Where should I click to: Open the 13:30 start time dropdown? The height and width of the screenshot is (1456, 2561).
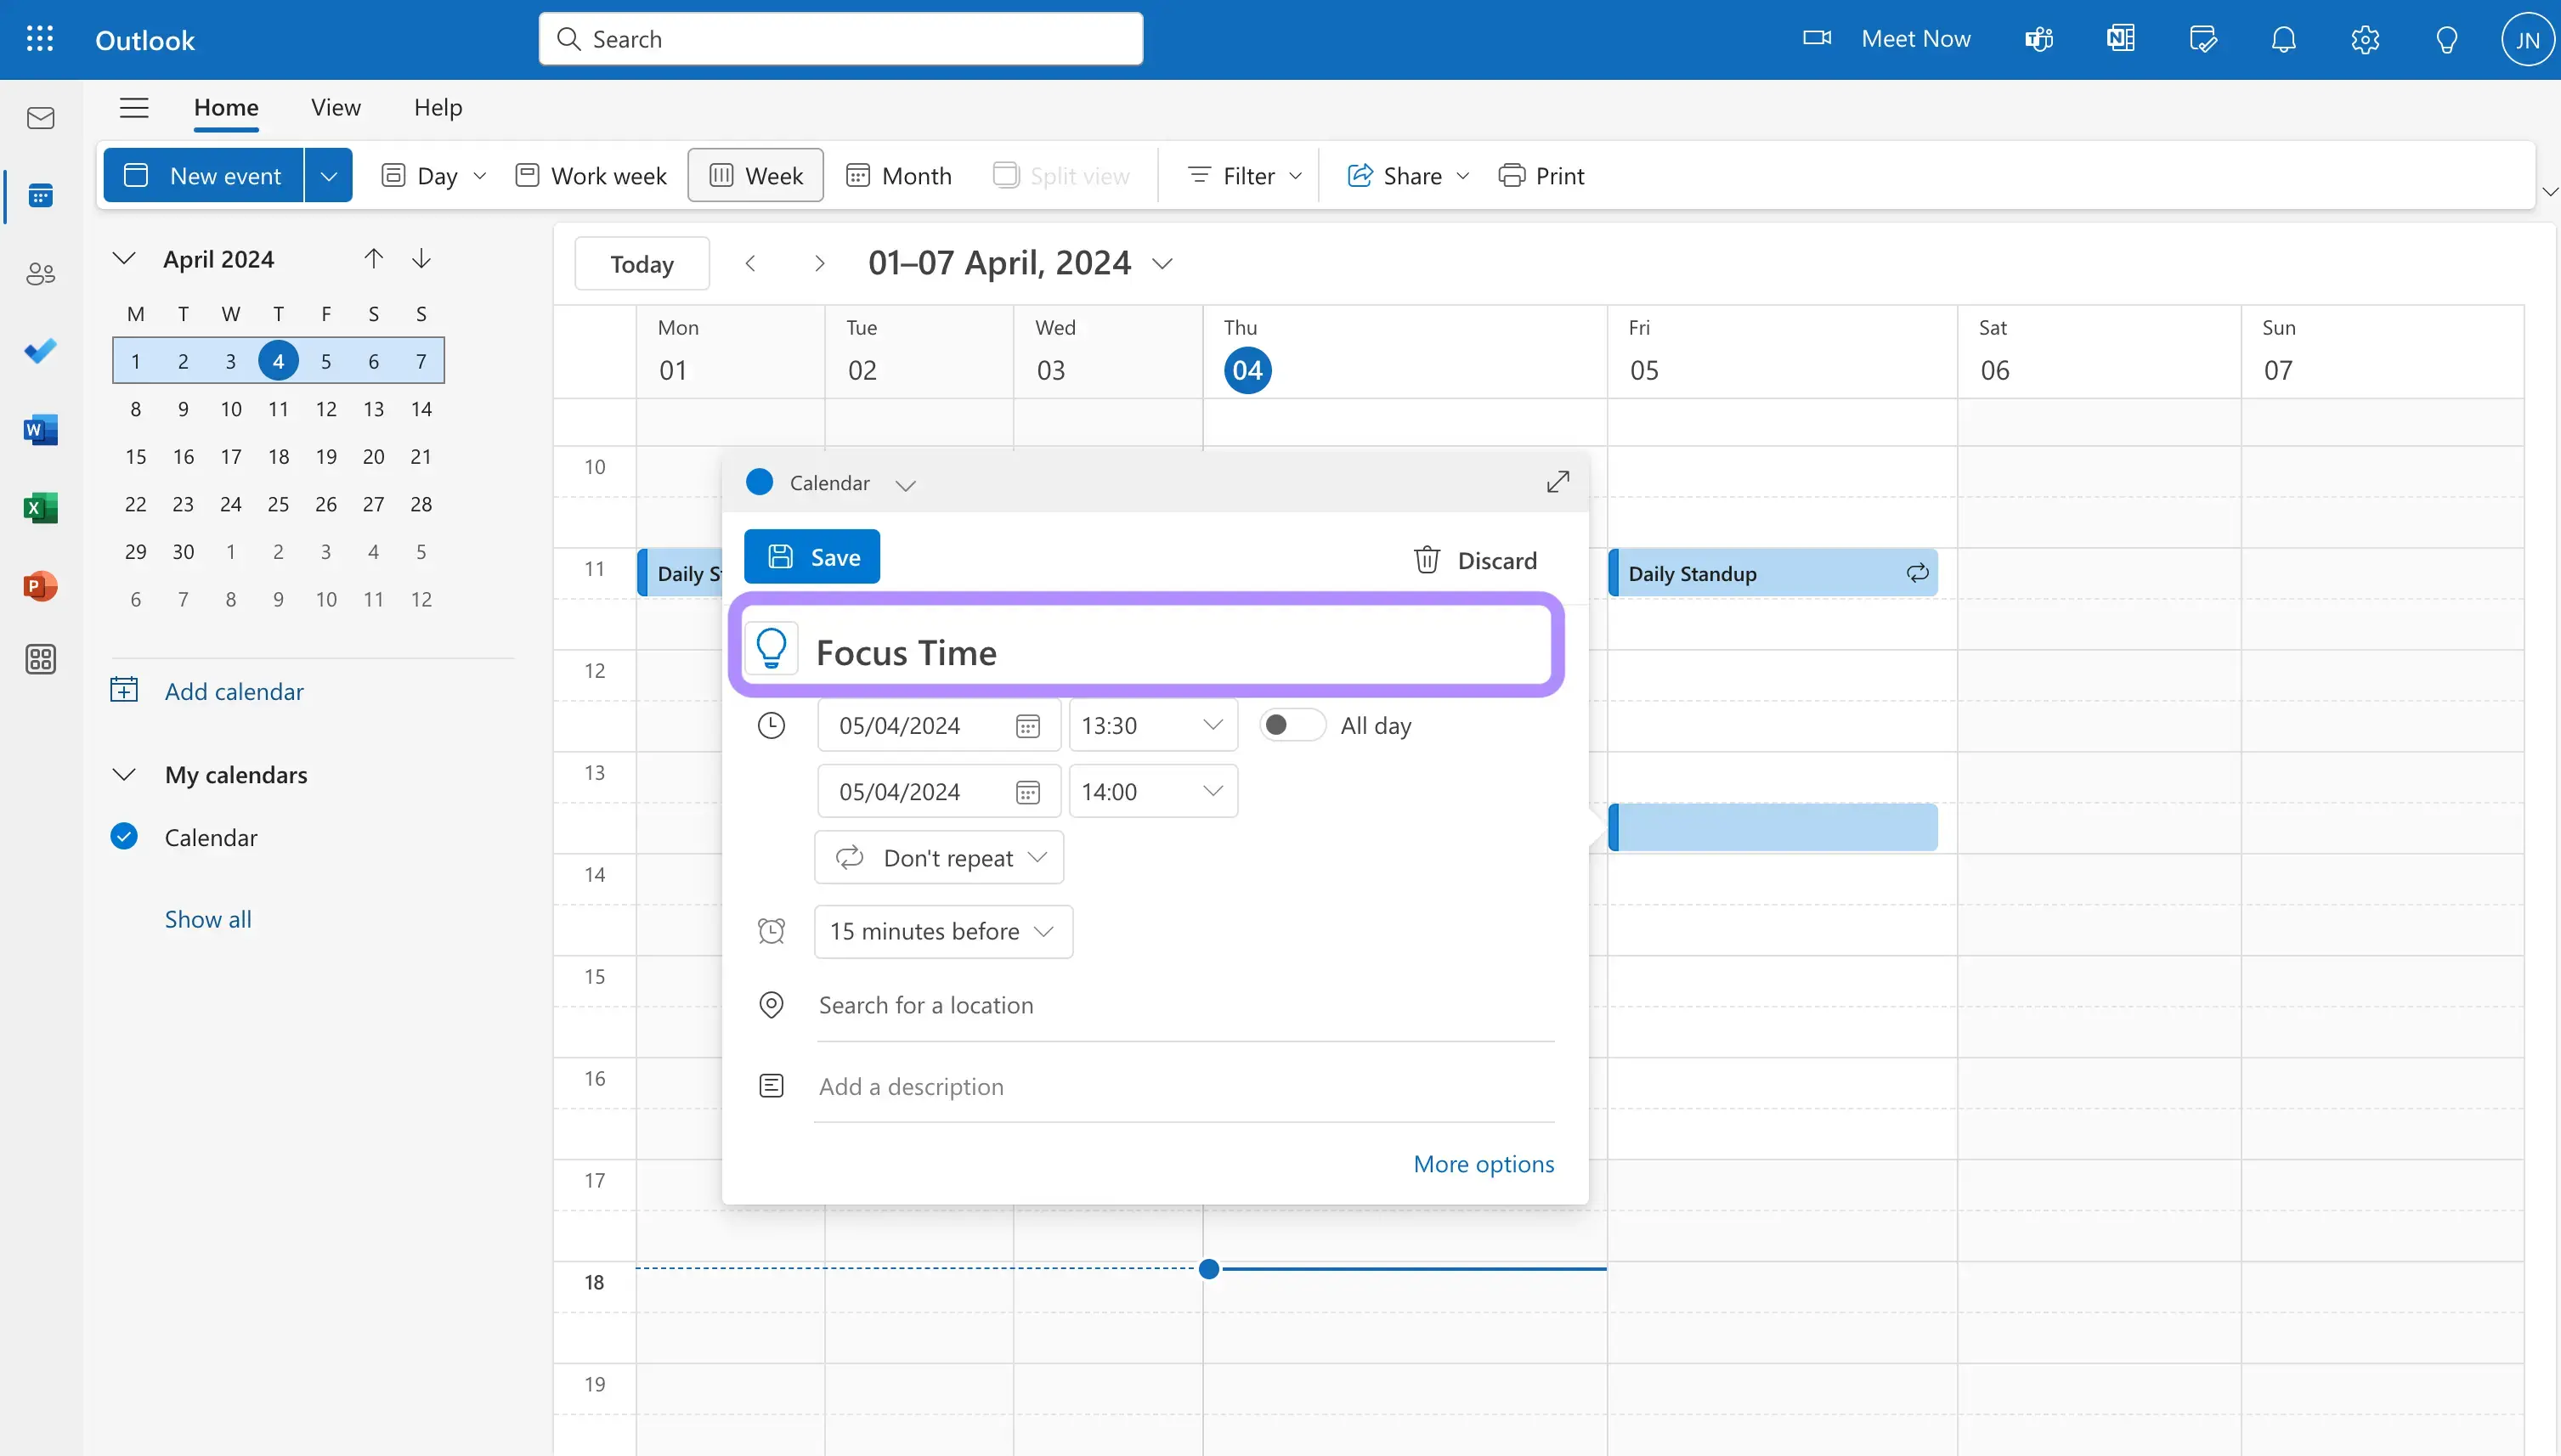(1152, 725)
